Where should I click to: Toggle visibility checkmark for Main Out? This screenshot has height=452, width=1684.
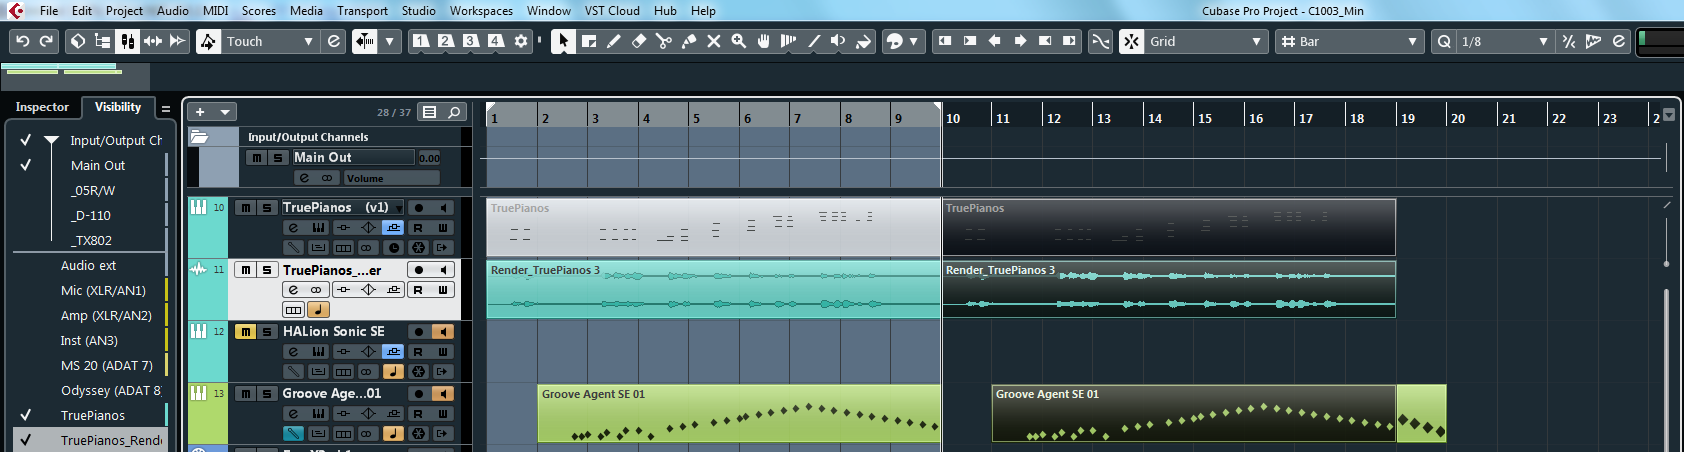click(26, 165)
